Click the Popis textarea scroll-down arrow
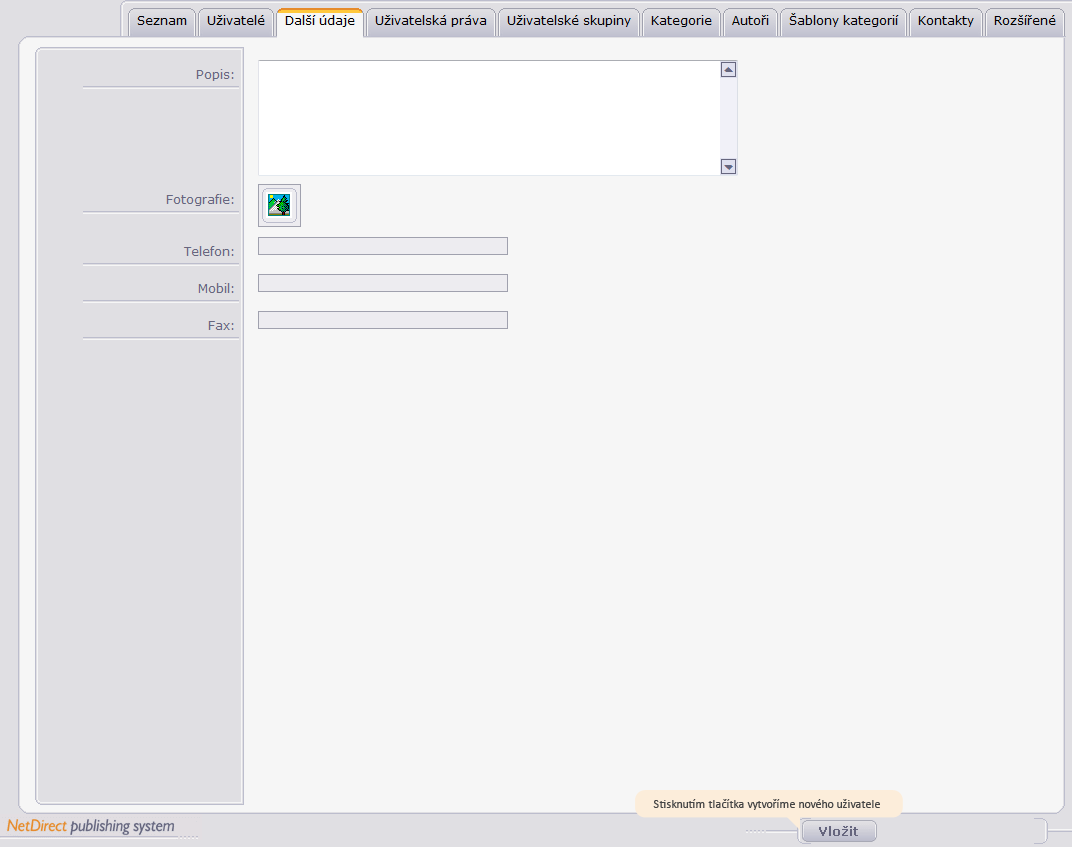The height and width of the screenshot is (847, 1072). click(728, 166)
